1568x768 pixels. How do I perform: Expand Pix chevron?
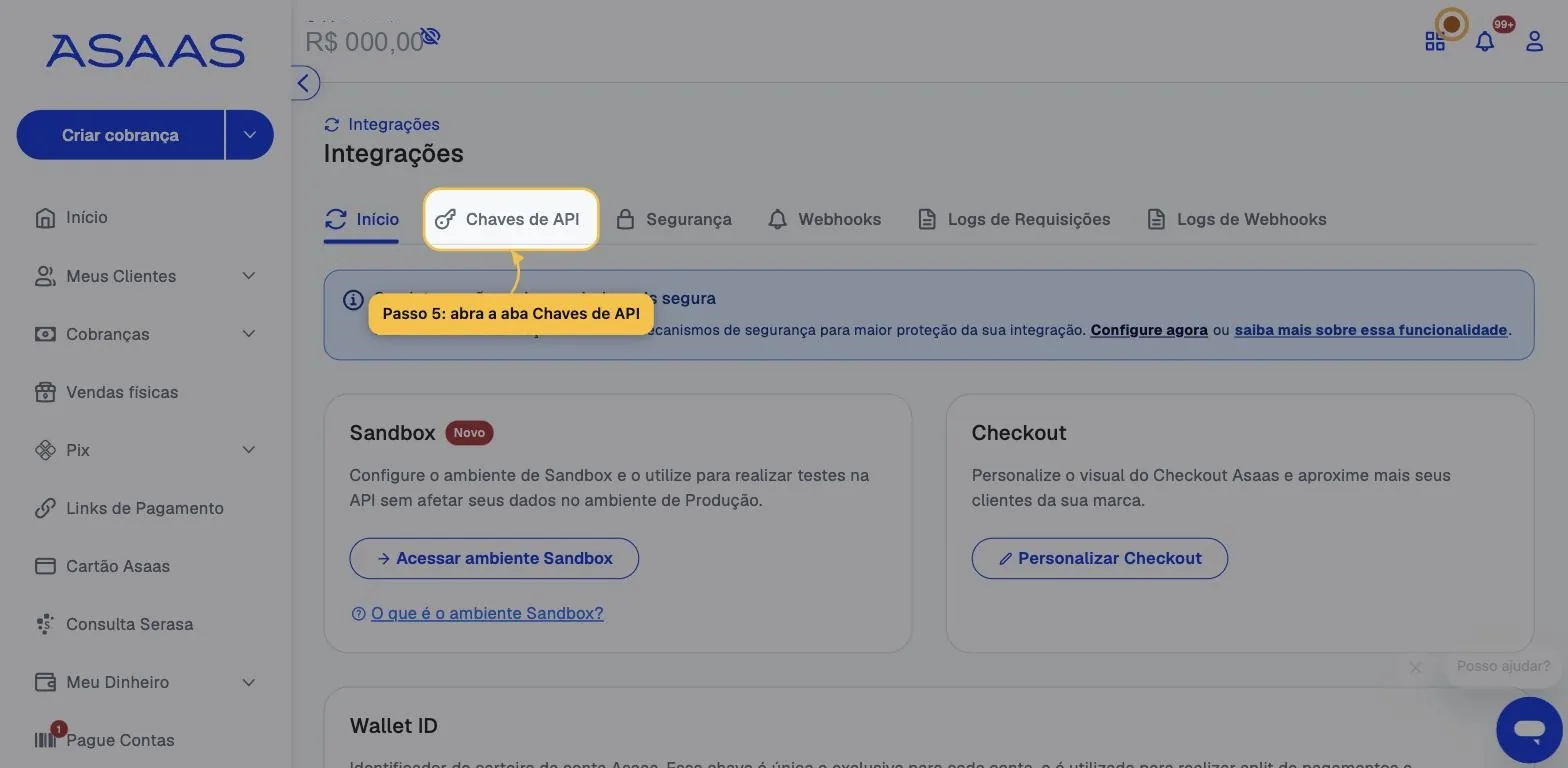point(249,450)
